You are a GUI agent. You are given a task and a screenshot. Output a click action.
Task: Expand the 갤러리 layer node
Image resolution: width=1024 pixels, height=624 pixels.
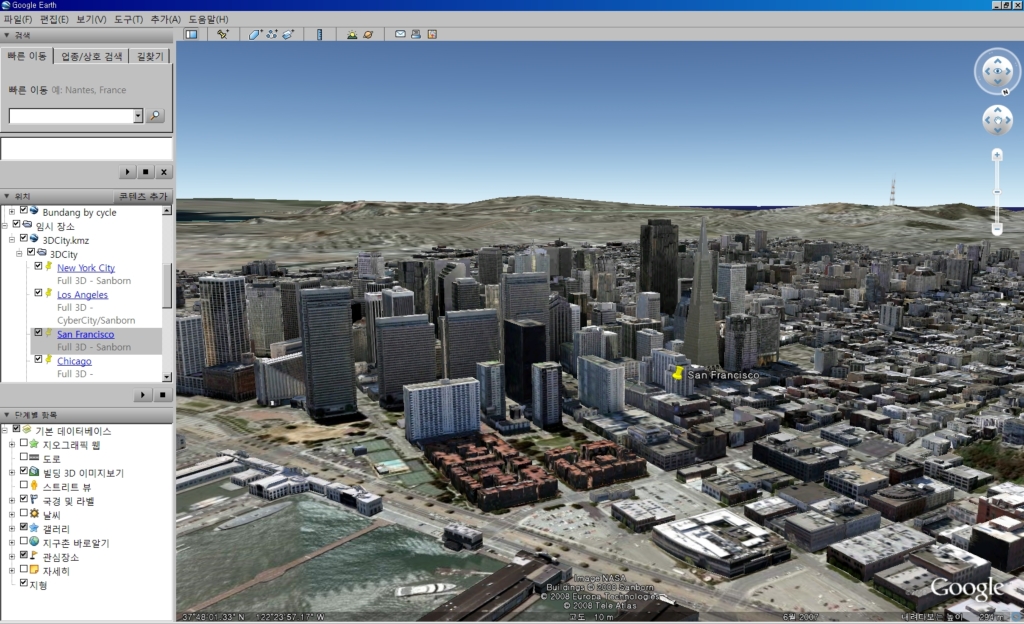12,529
